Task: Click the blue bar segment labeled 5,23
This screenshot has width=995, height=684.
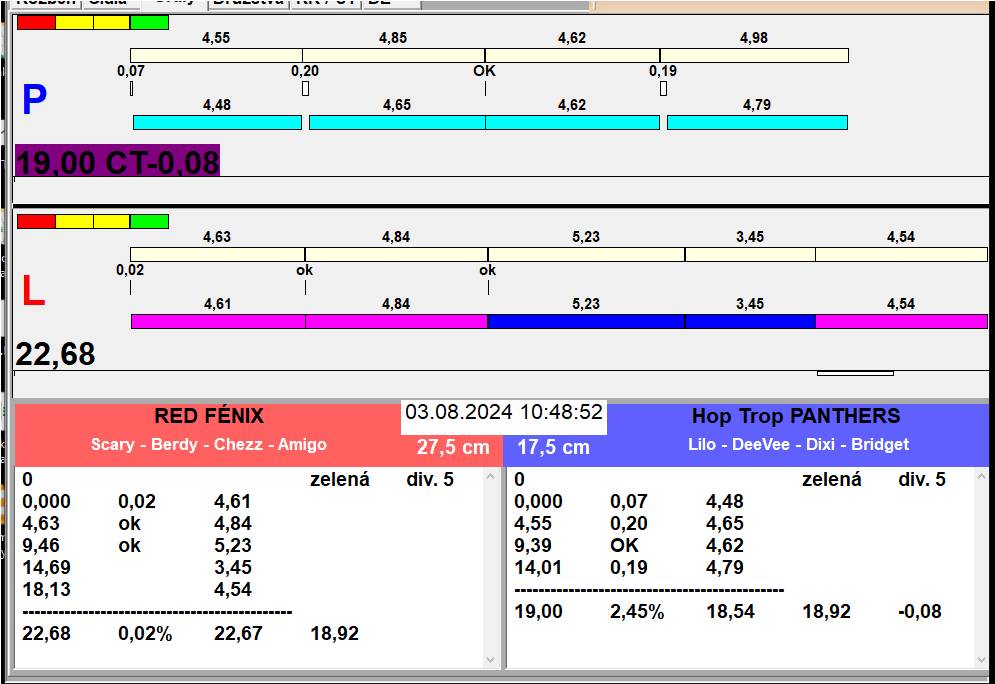Action: pyautogui.click(x=585, y=321)
